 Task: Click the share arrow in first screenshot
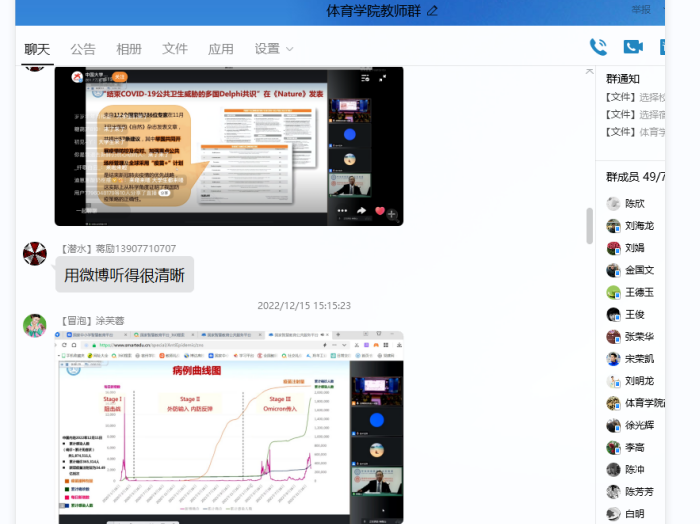coord(360,211)
